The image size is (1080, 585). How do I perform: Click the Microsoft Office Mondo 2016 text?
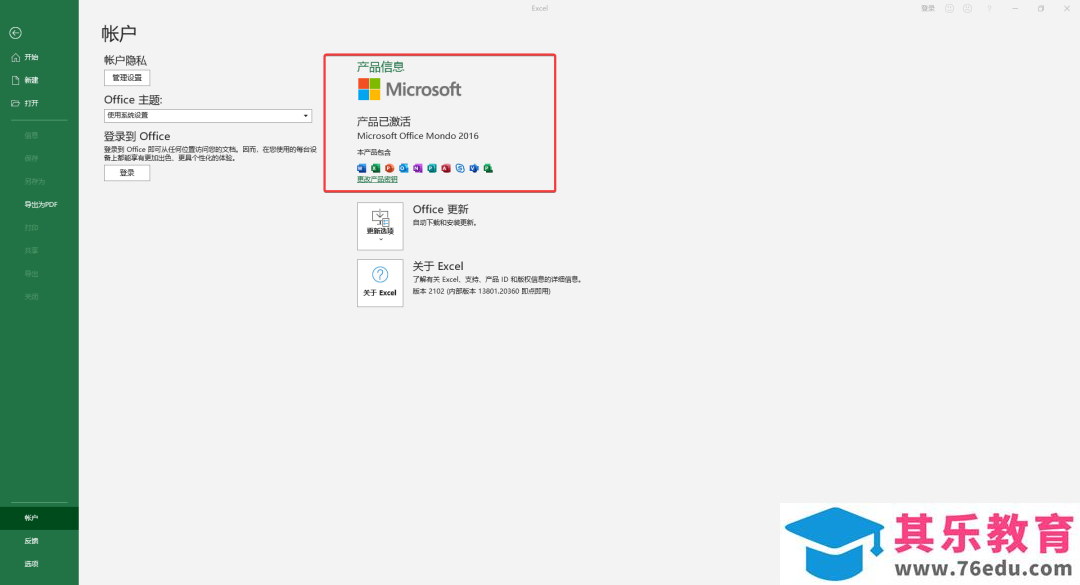tap(417, 136)
